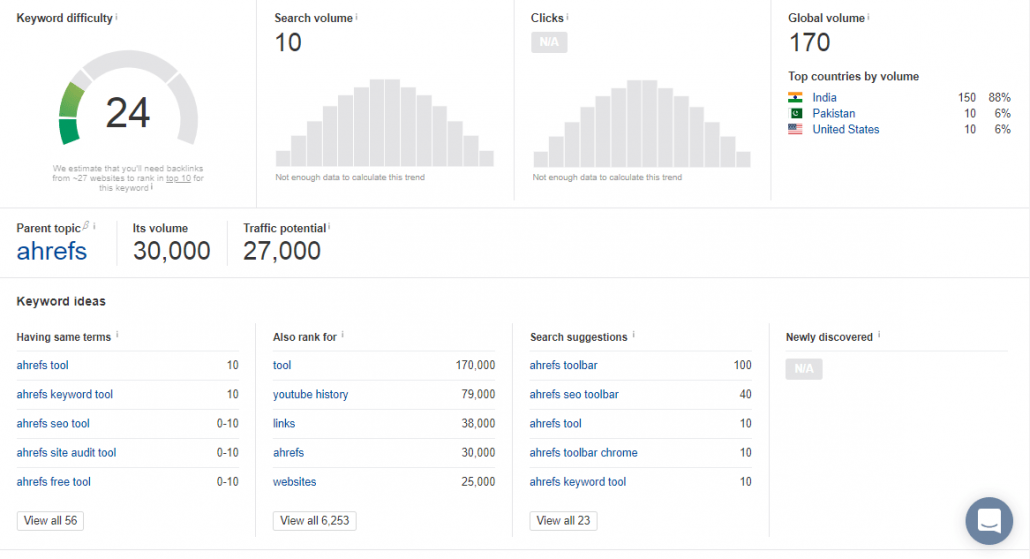Open the chat support bubble icon

coord(989,520)
